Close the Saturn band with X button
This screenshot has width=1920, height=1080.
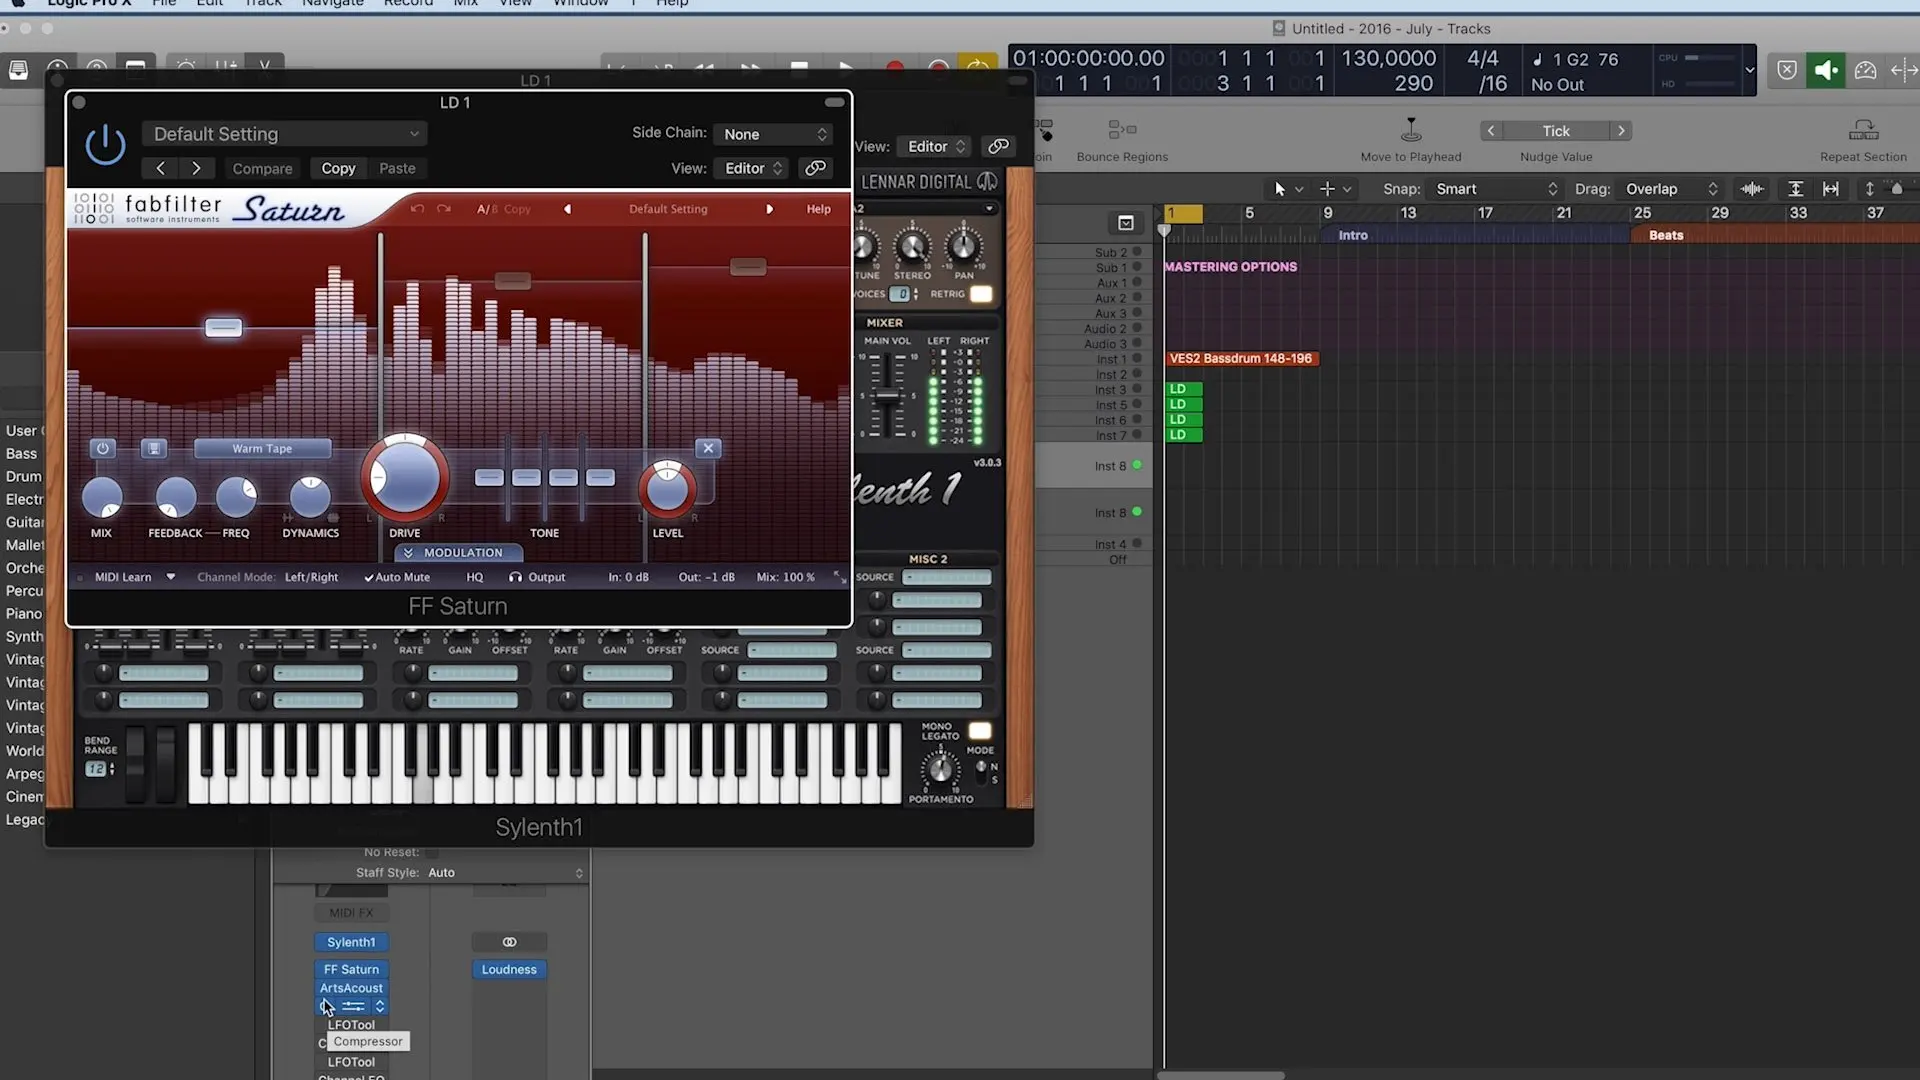click(708, 448)
